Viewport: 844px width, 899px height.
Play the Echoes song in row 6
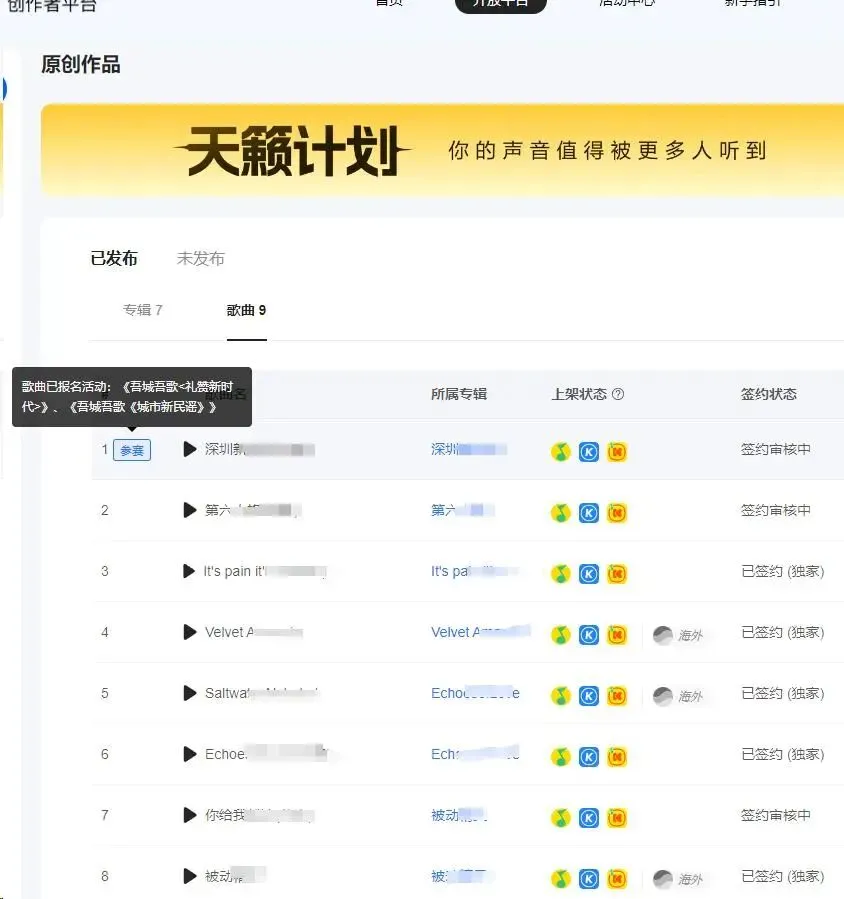click(190, 755)
